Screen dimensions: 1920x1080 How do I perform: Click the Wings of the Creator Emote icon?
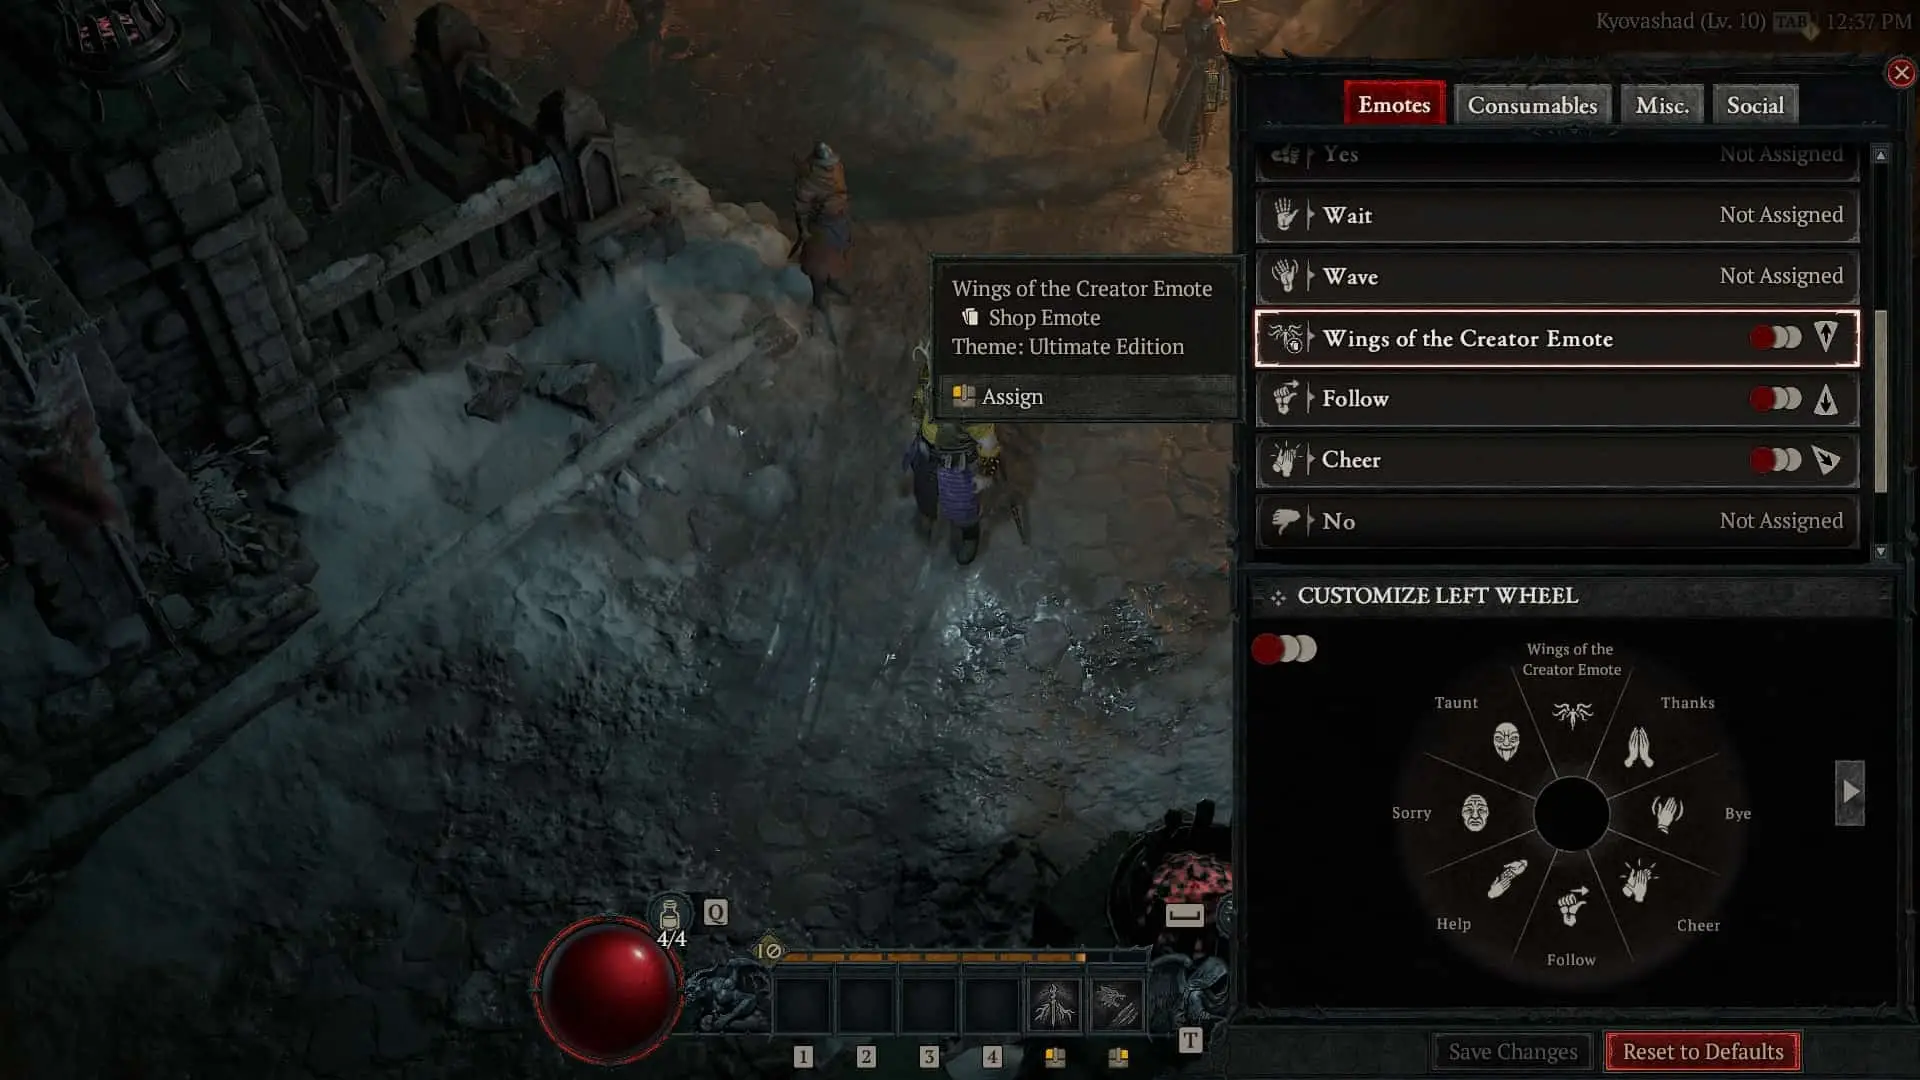coord(1288,338)
